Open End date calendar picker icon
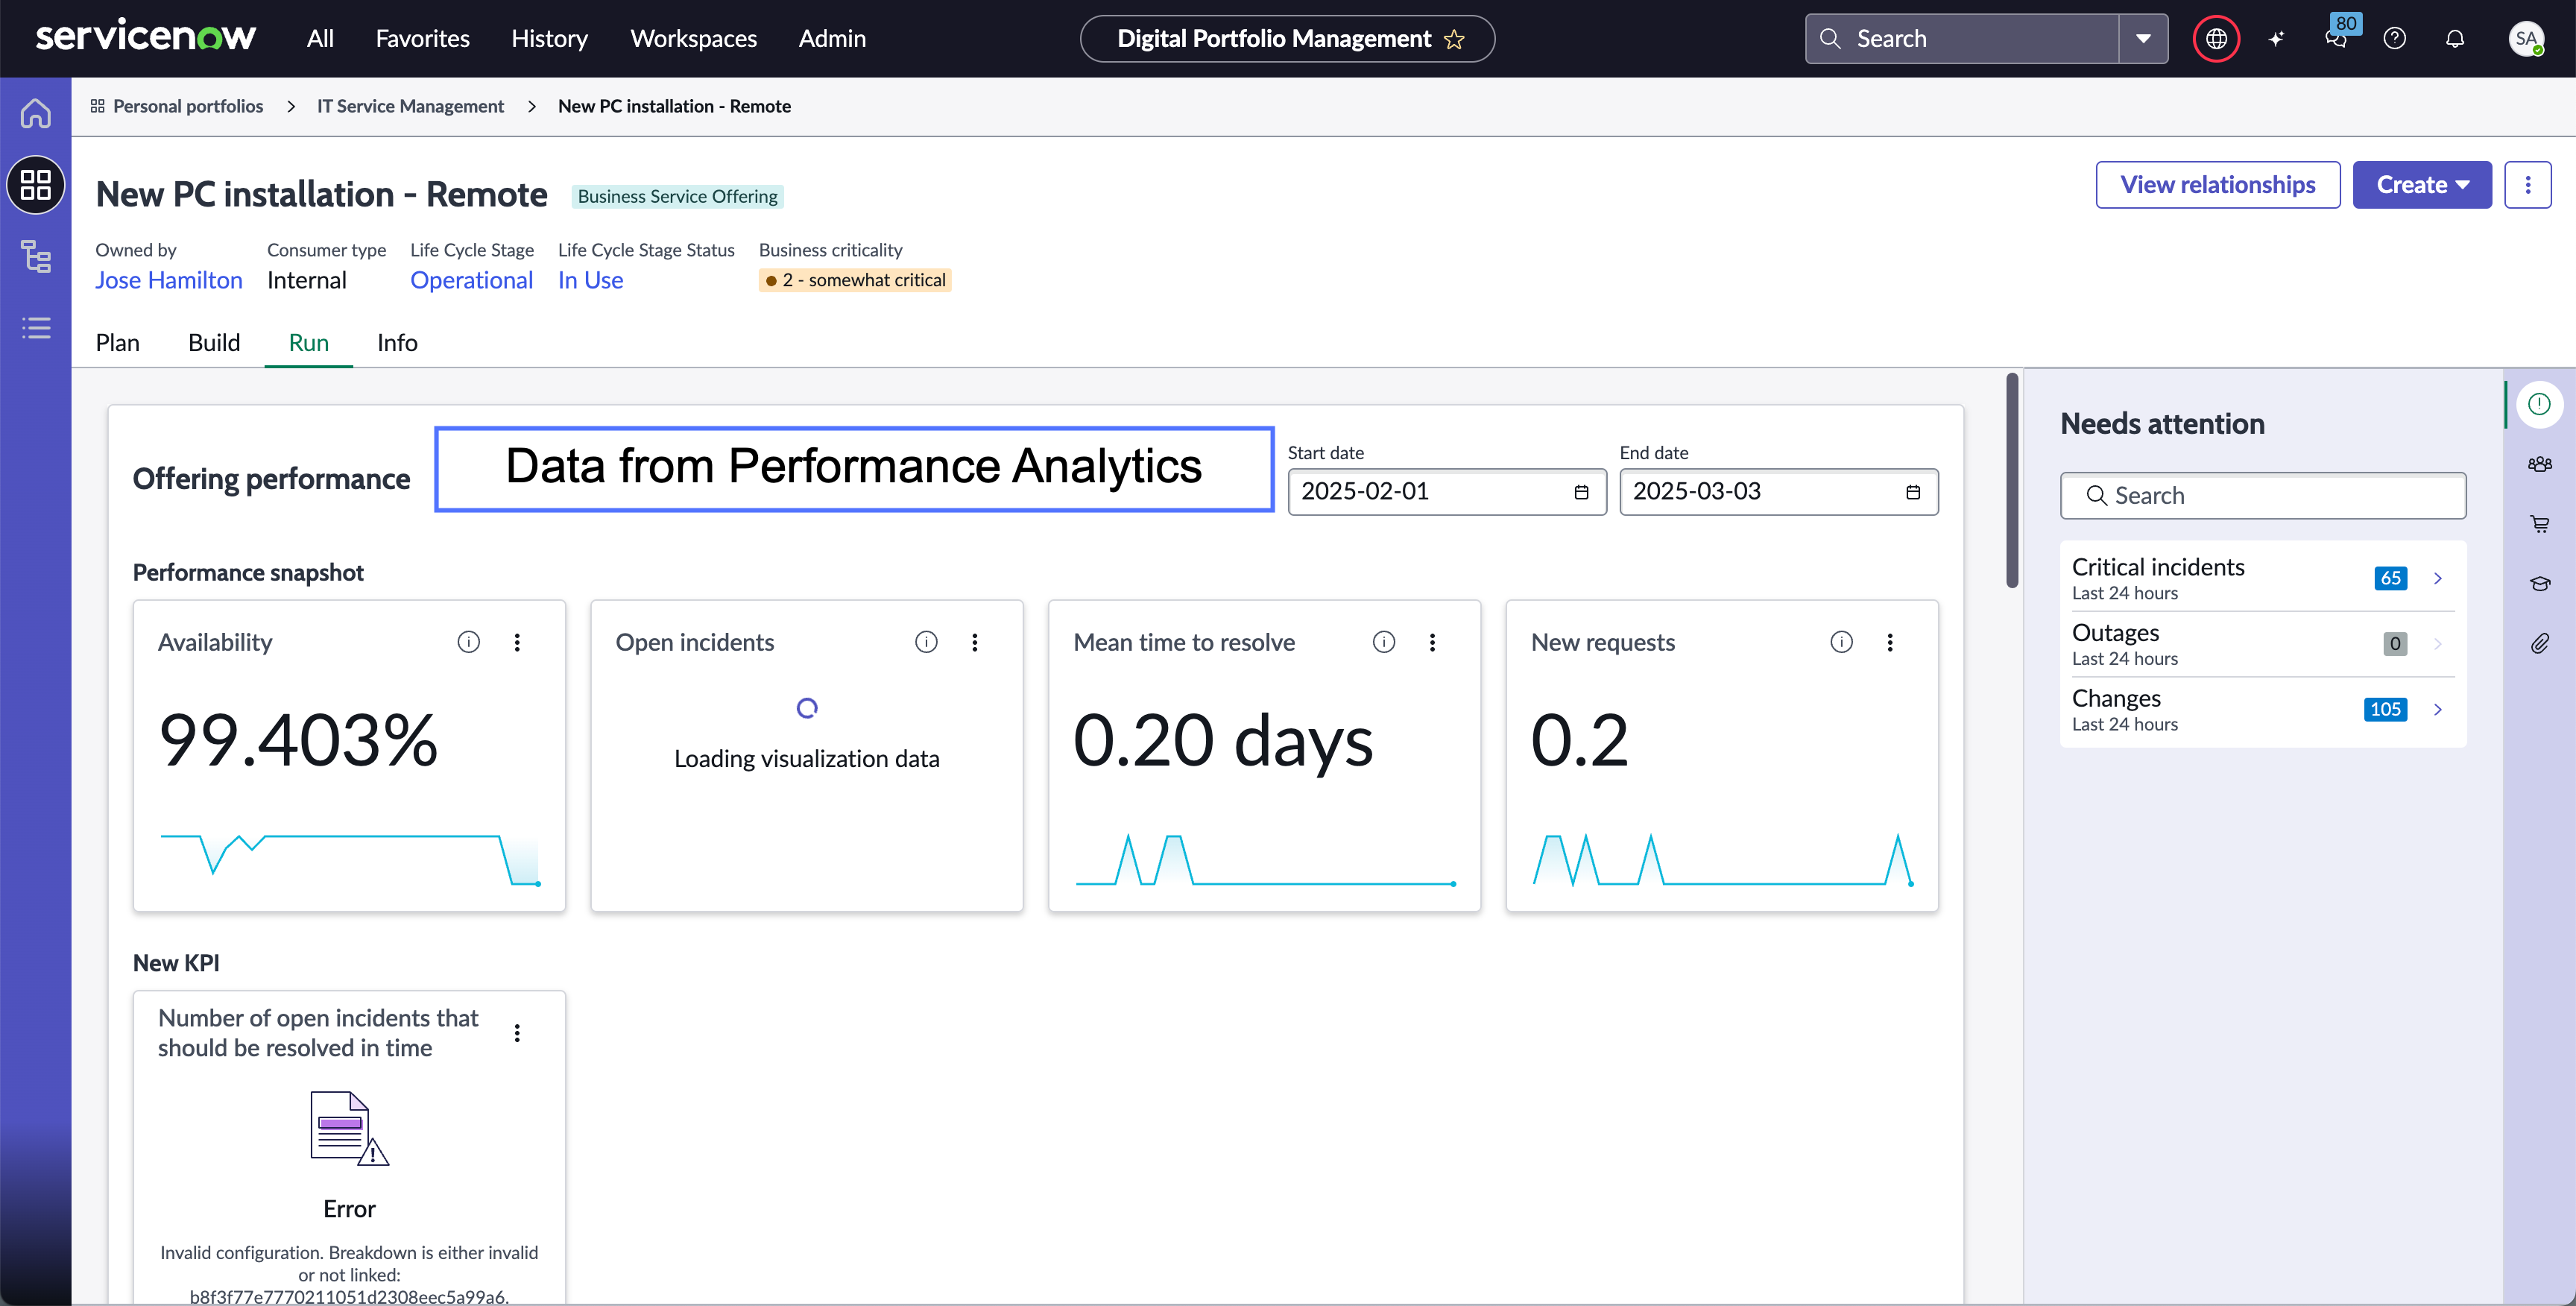The image size is (2576, 1306). point(1912,492)
